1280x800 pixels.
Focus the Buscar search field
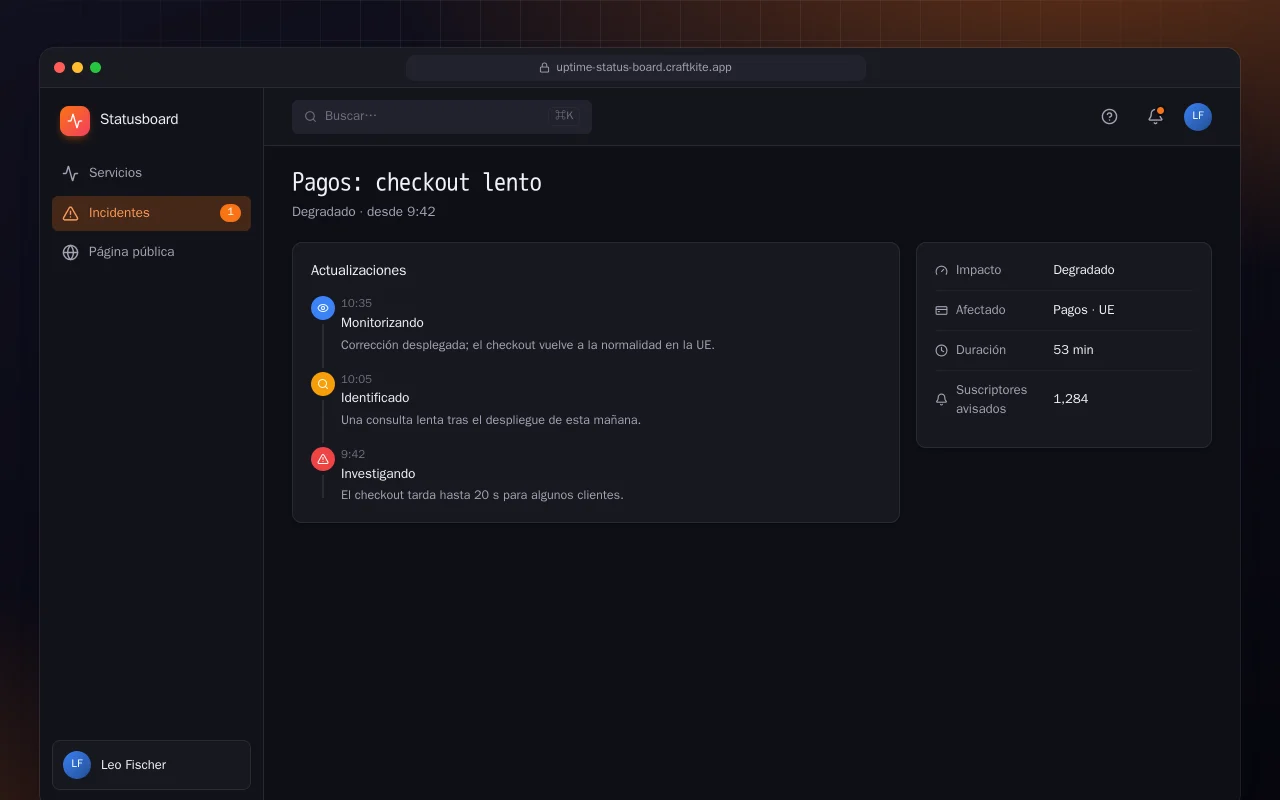point(442,116)
